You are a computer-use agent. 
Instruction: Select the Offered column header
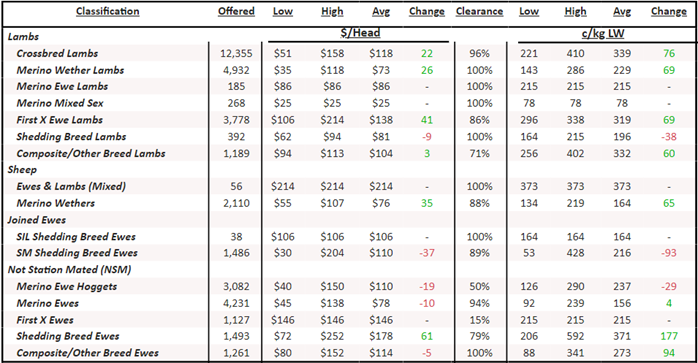click(236, 12)
